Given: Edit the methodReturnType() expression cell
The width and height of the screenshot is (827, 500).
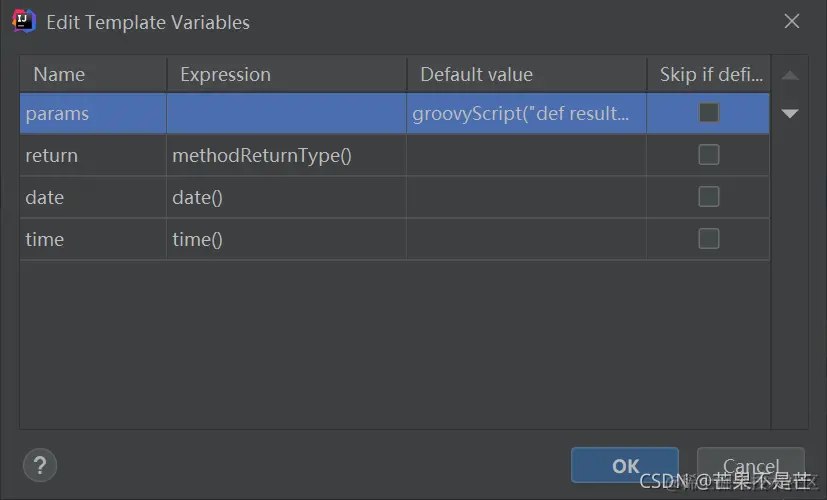Looking at the screenshot, I should tap(286, 155).
